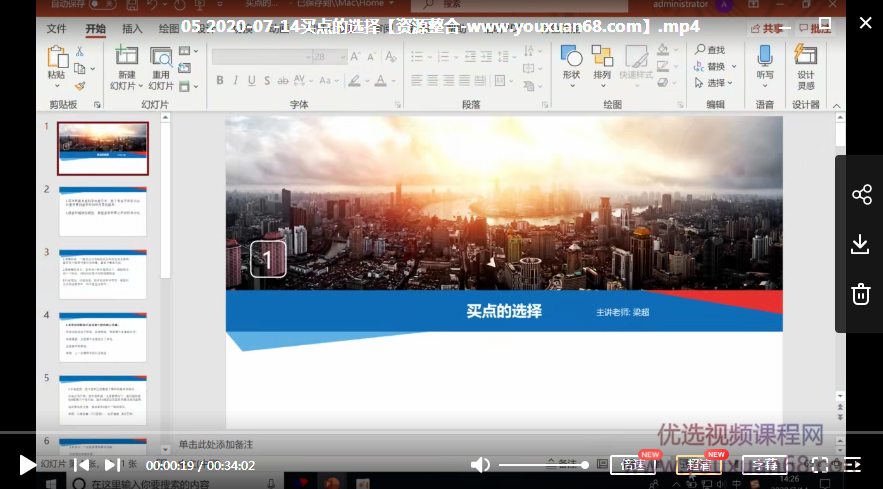Skip to the previous video

pos(81,464)
